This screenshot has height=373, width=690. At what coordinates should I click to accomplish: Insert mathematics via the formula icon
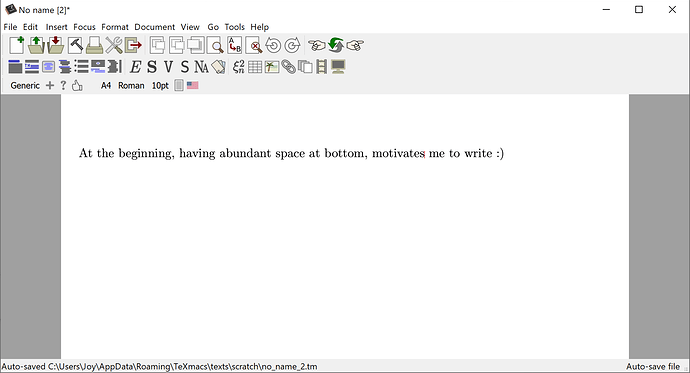pos(239,67)
